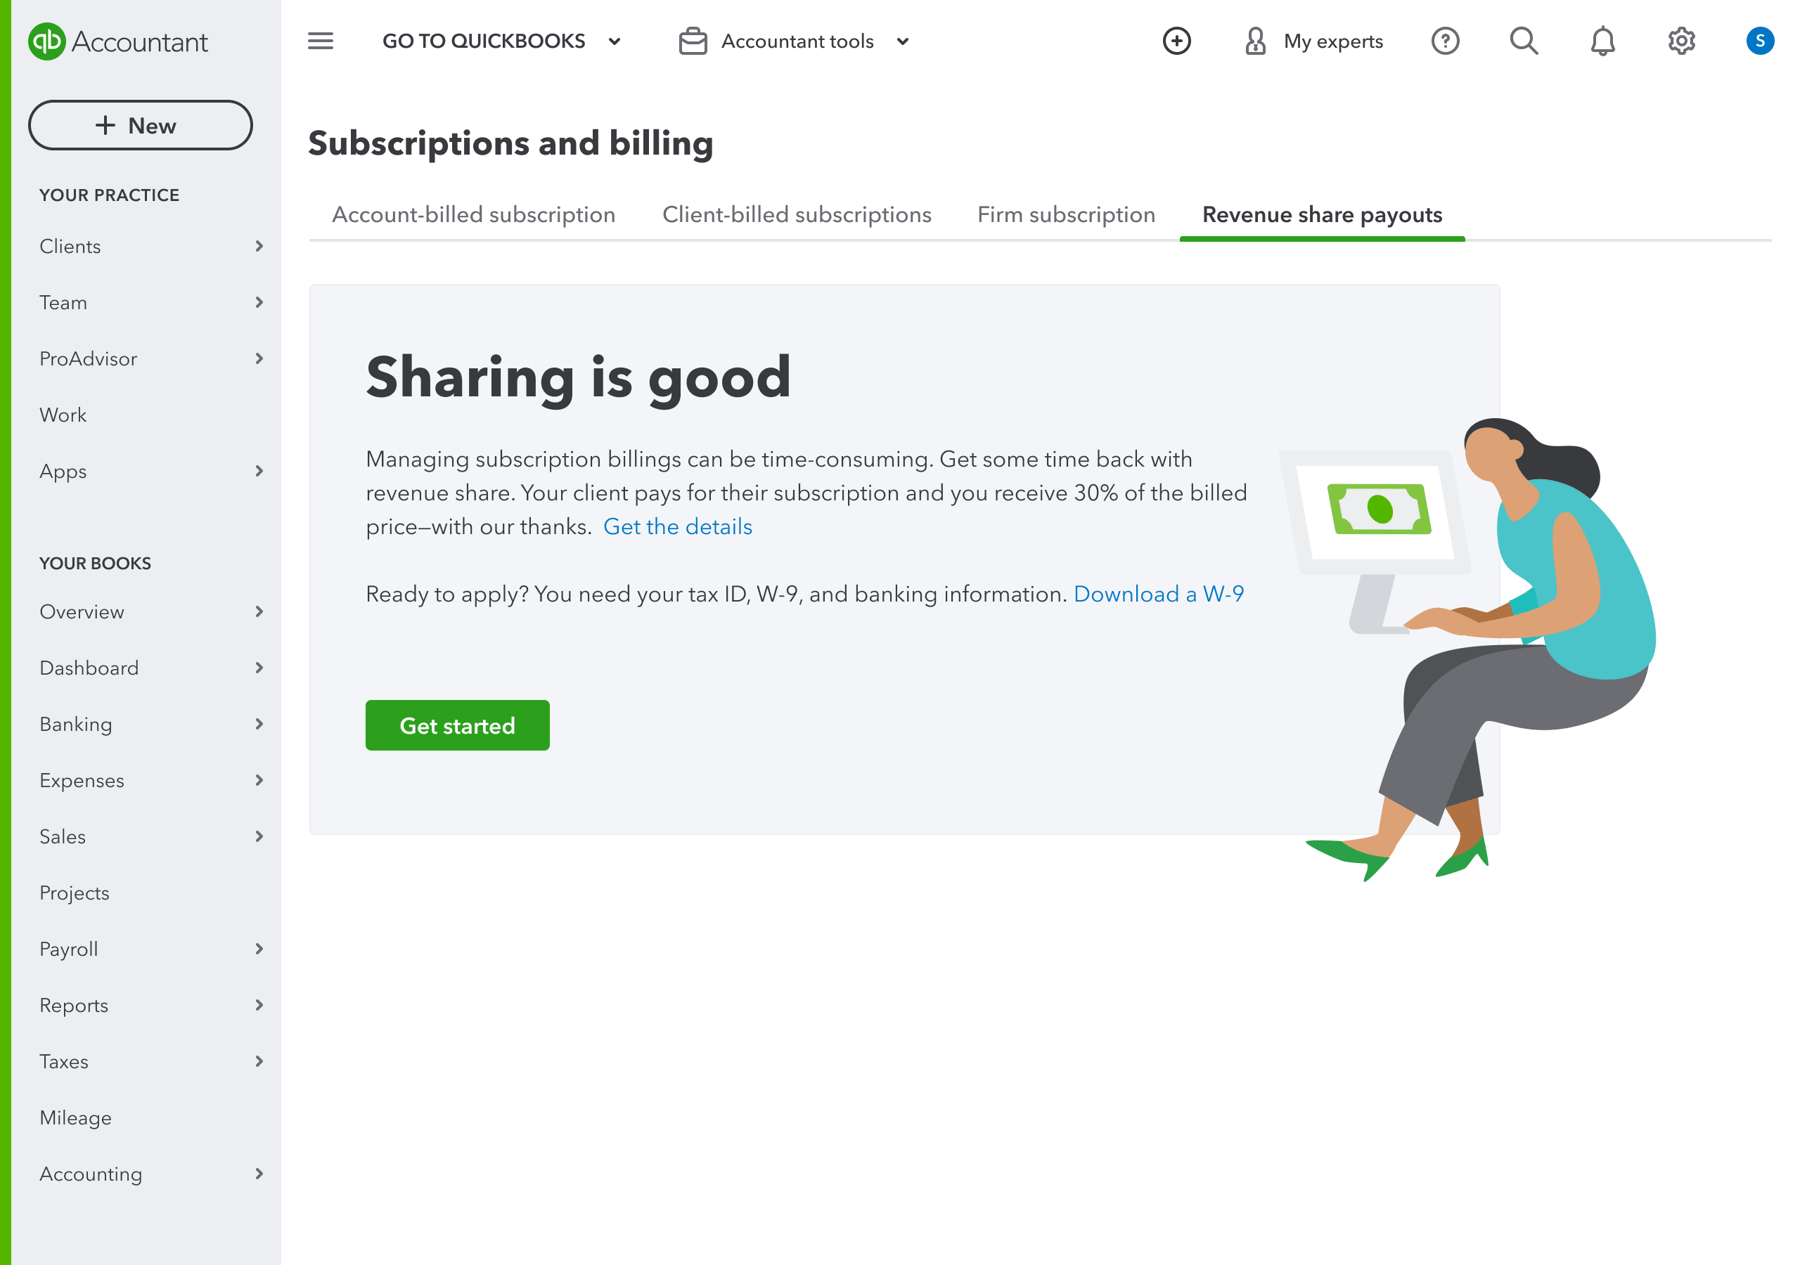
Task: Click the New button
Action: pos(140,125)
